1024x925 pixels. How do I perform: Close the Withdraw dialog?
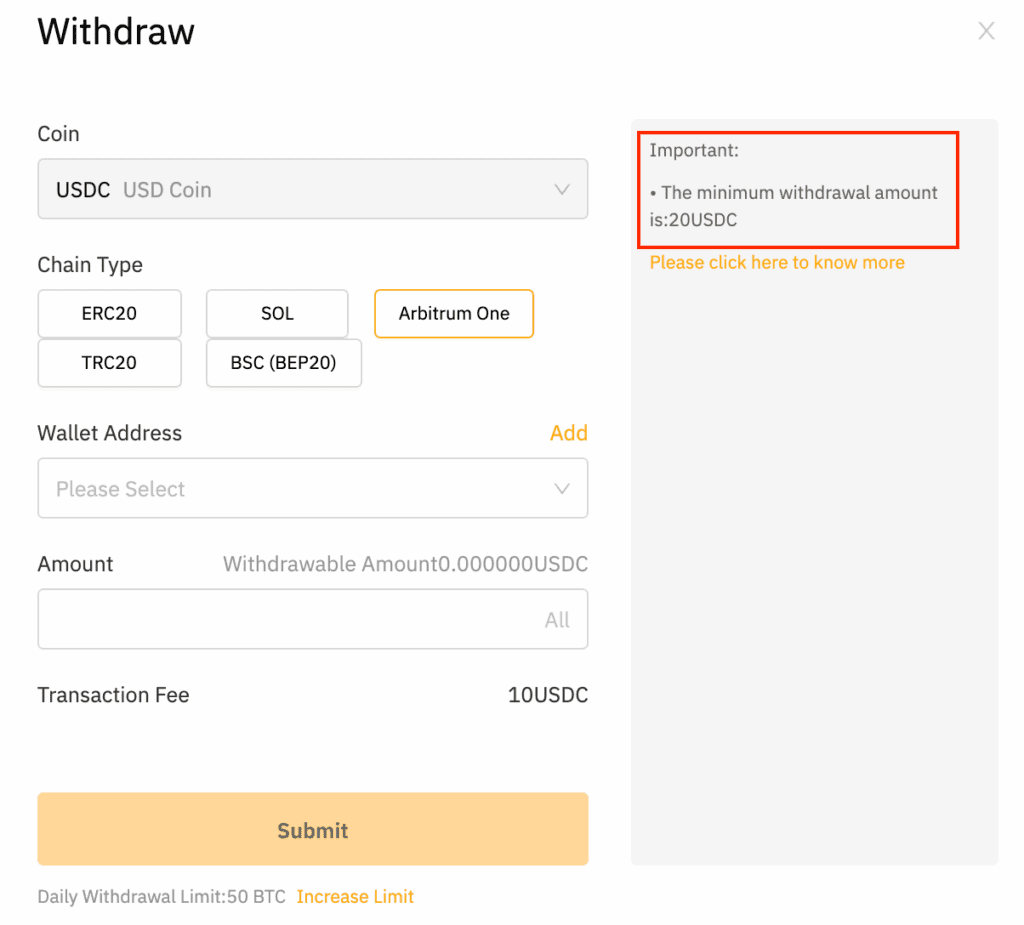coord(986,31)
